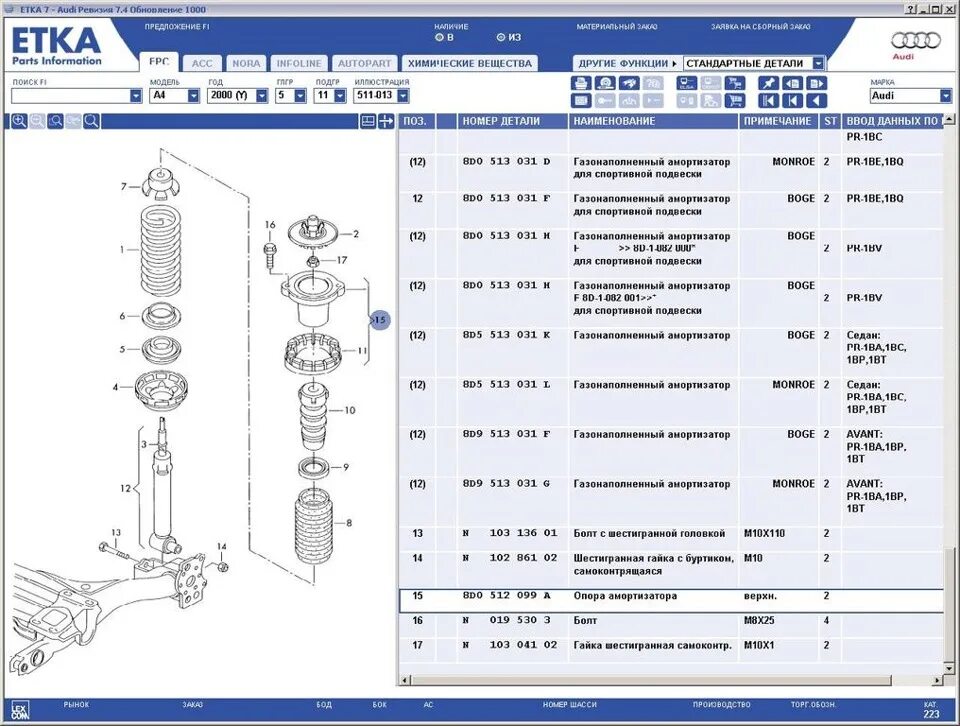The width and height of the screenshot is (960, 726).
Task: Click the Наименование column header
Action: (x=653, y=121)
